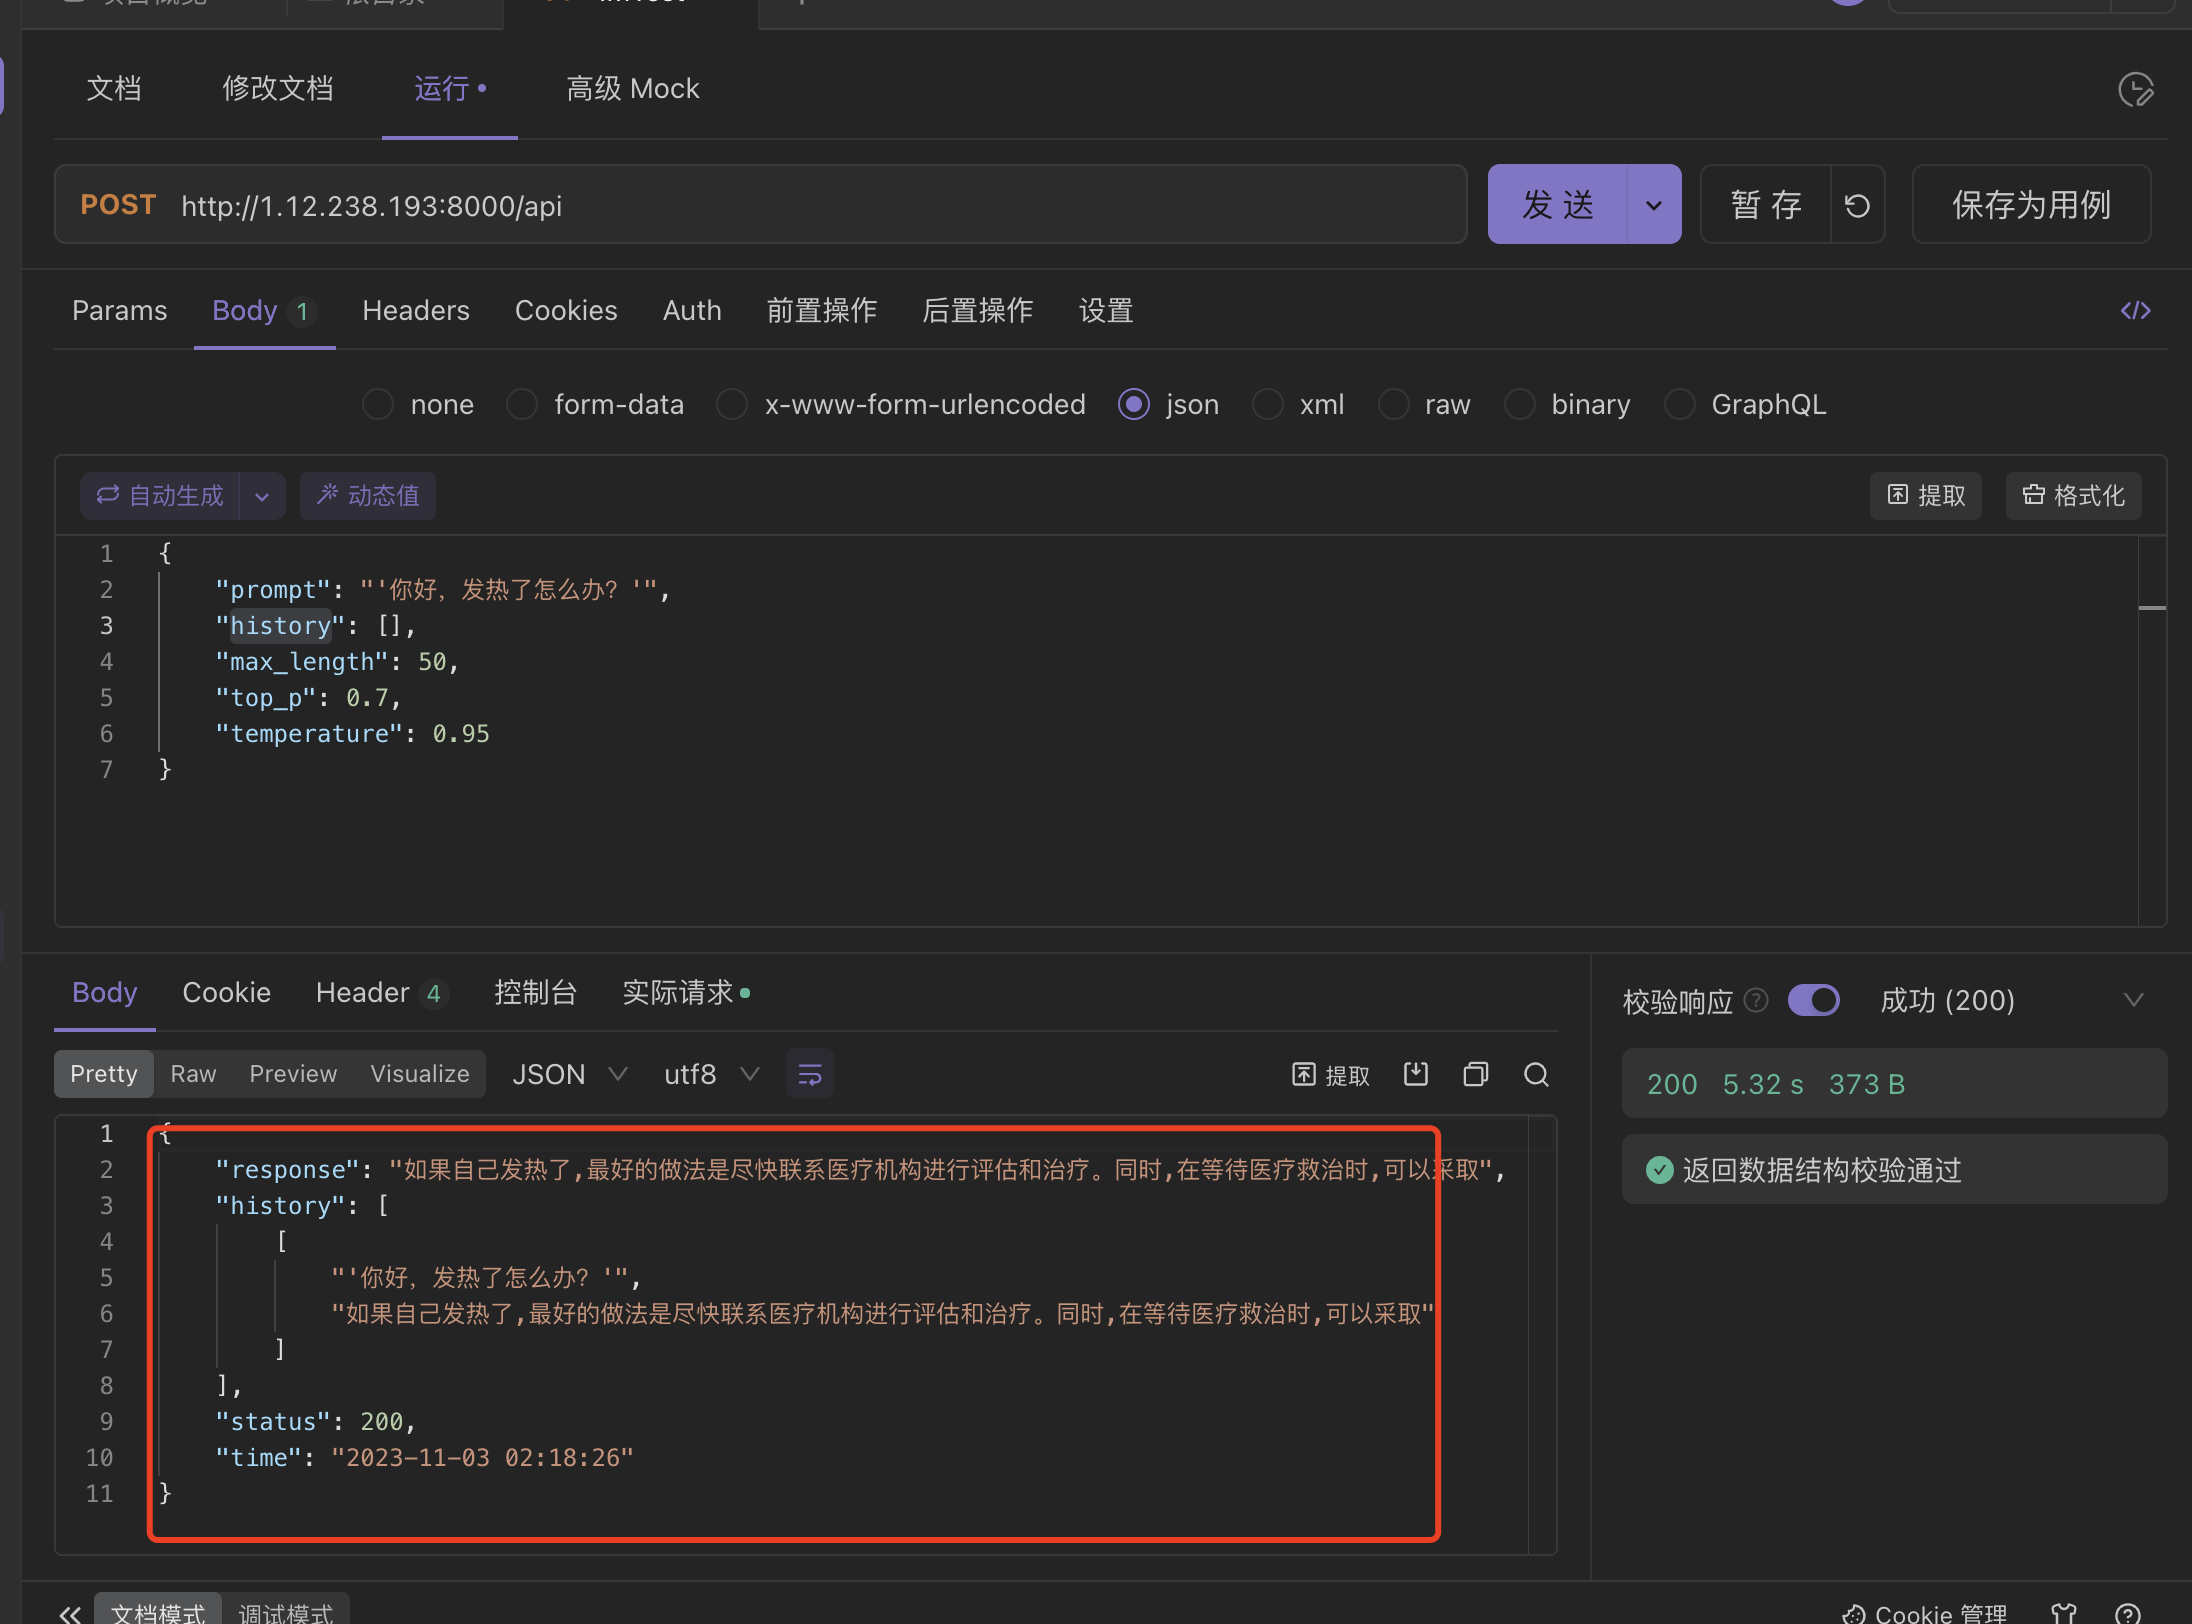Click the shirt theme icon in bottom bar
Screen dimensions: 2192x1624
tap(2063, 1612)
